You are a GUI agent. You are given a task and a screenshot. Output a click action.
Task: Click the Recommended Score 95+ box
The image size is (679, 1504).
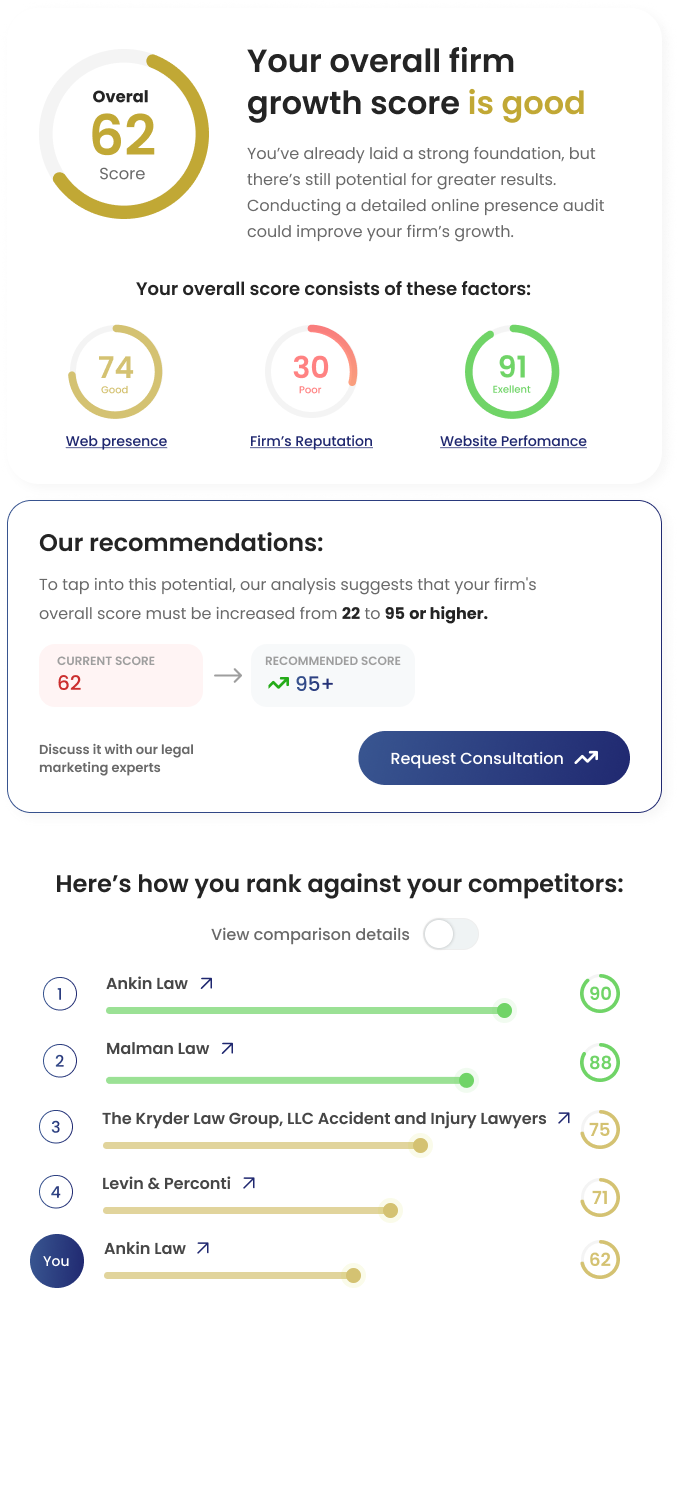point(332,675)
